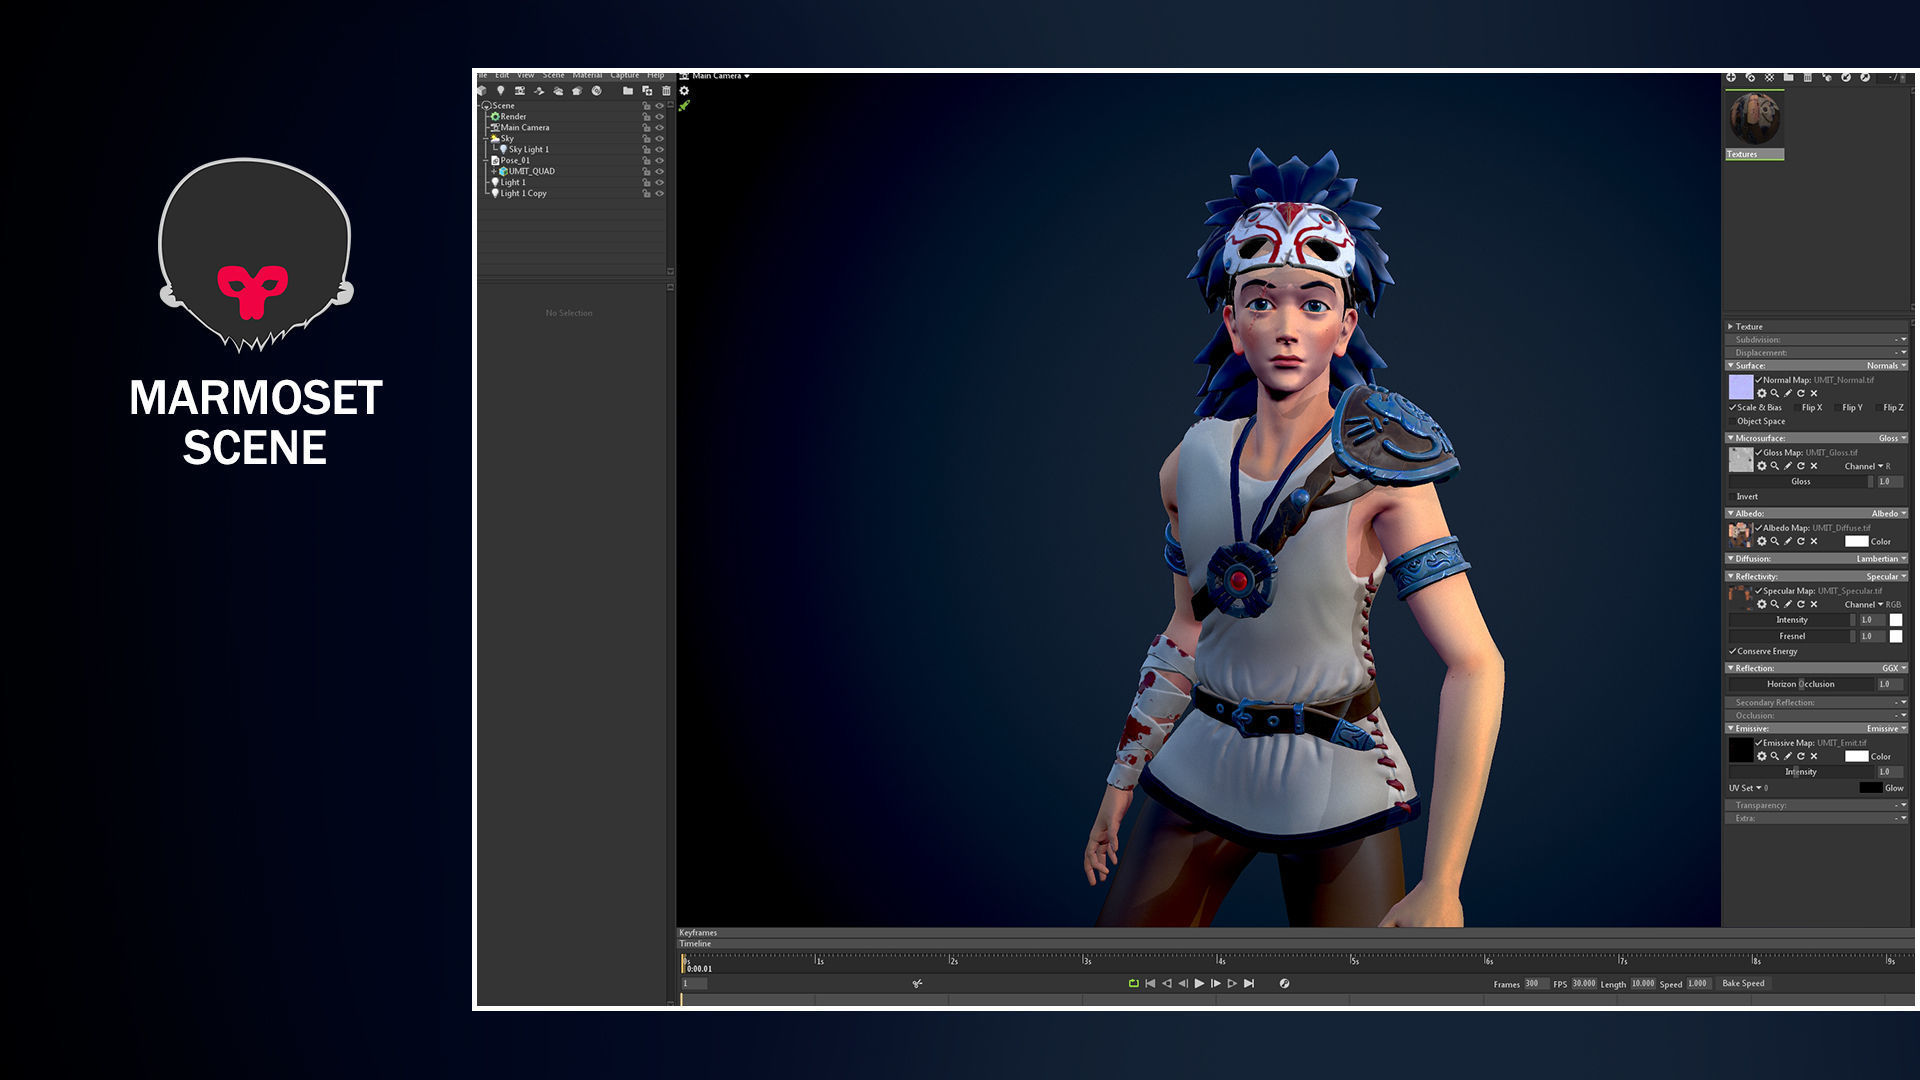
Task: Lock the UMIT_QUAD mesh
Action: 646,172
